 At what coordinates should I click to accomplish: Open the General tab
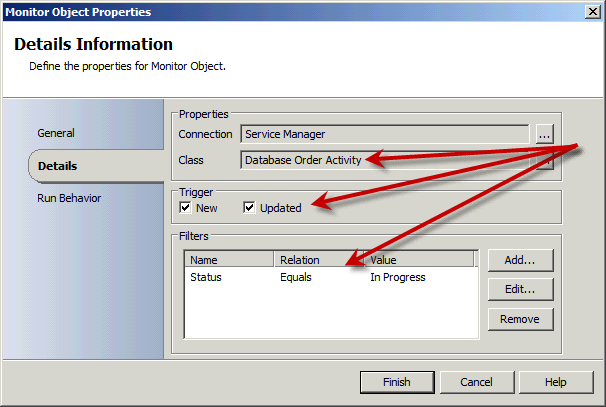[56, 133]
